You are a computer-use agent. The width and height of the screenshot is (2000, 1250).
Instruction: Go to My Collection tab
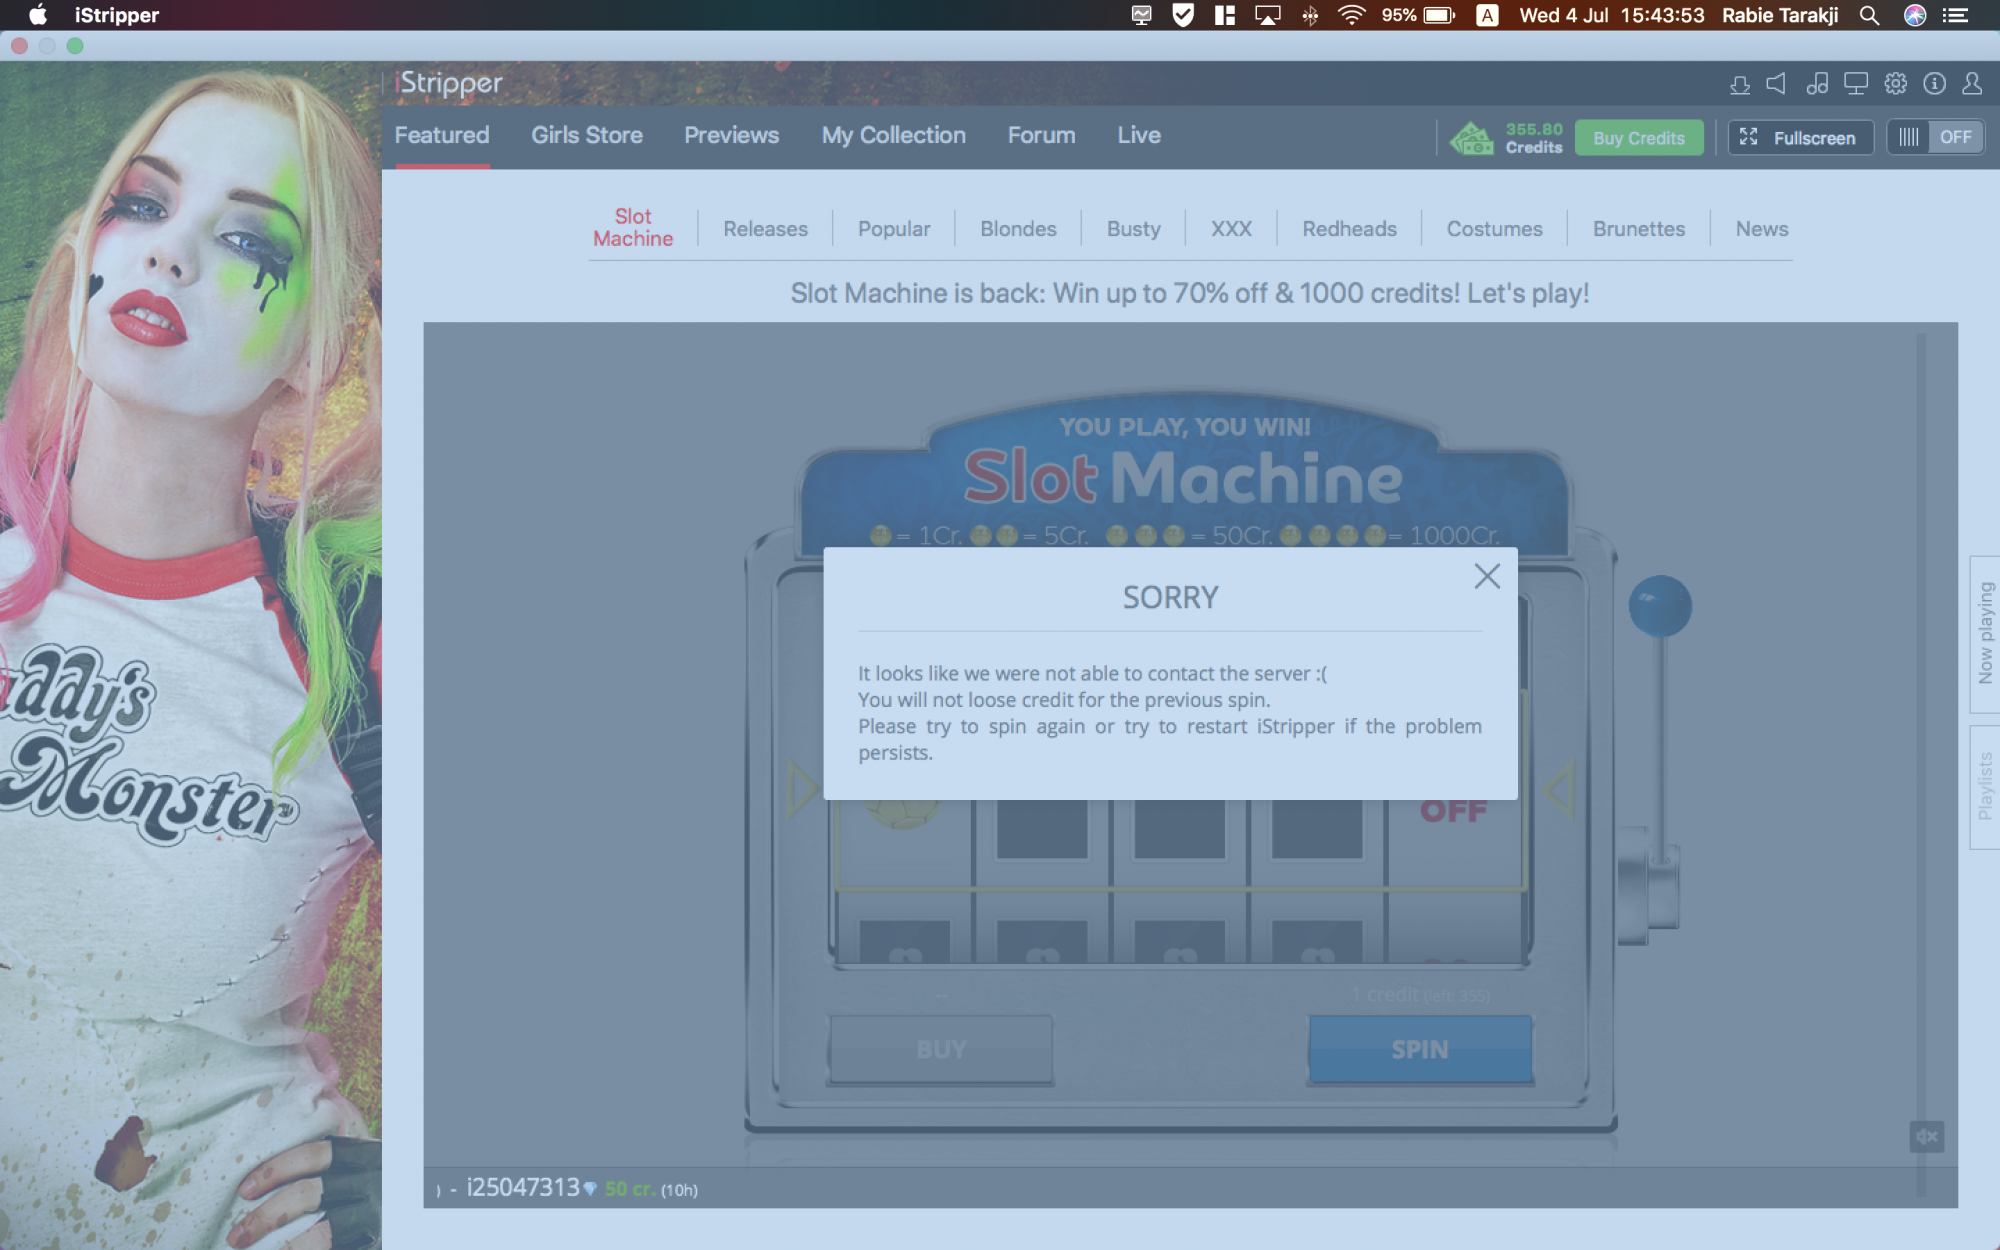pos(894,135)
